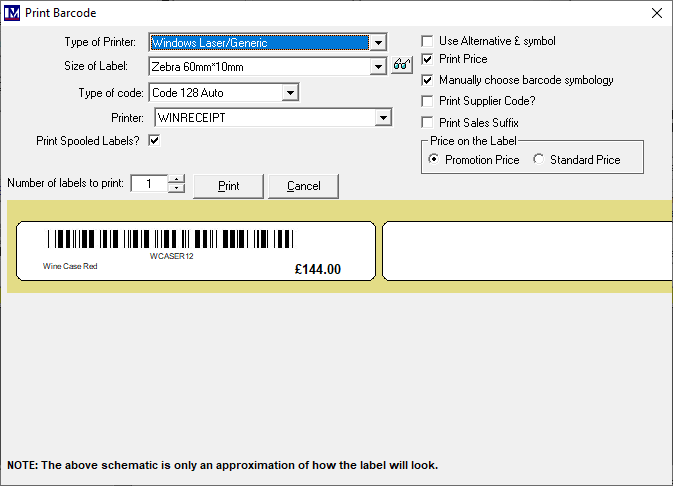Select the Promotion Price radio option
Viewport: 673px width, 486px height.
[x=434, y=159]
